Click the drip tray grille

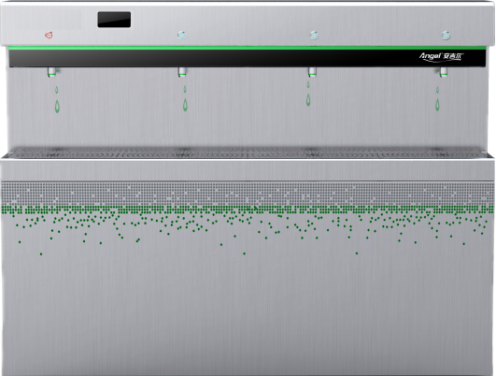pyautogui.click(x=247, y=153)
